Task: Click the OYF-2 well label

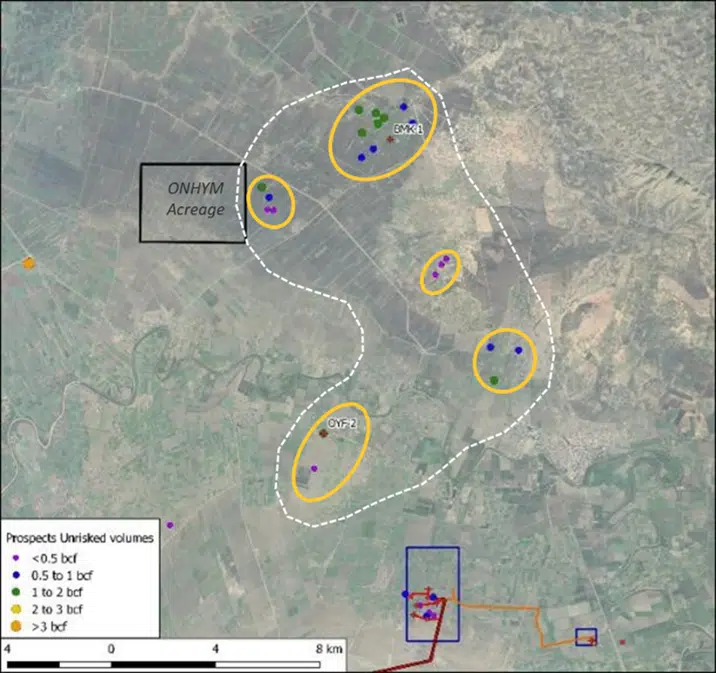Action: click(x=343, y=424)
